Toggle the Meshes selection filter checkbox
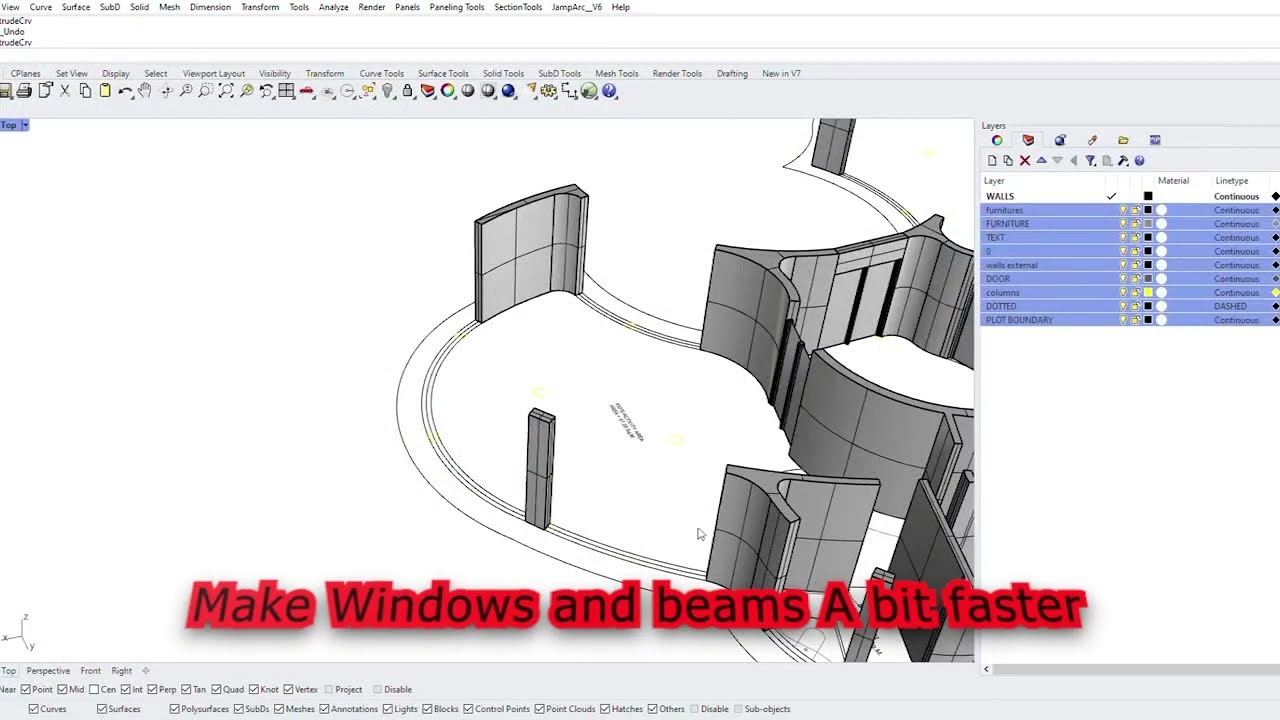This screenshot has width=1280, height=720. (x=278, y=709)
